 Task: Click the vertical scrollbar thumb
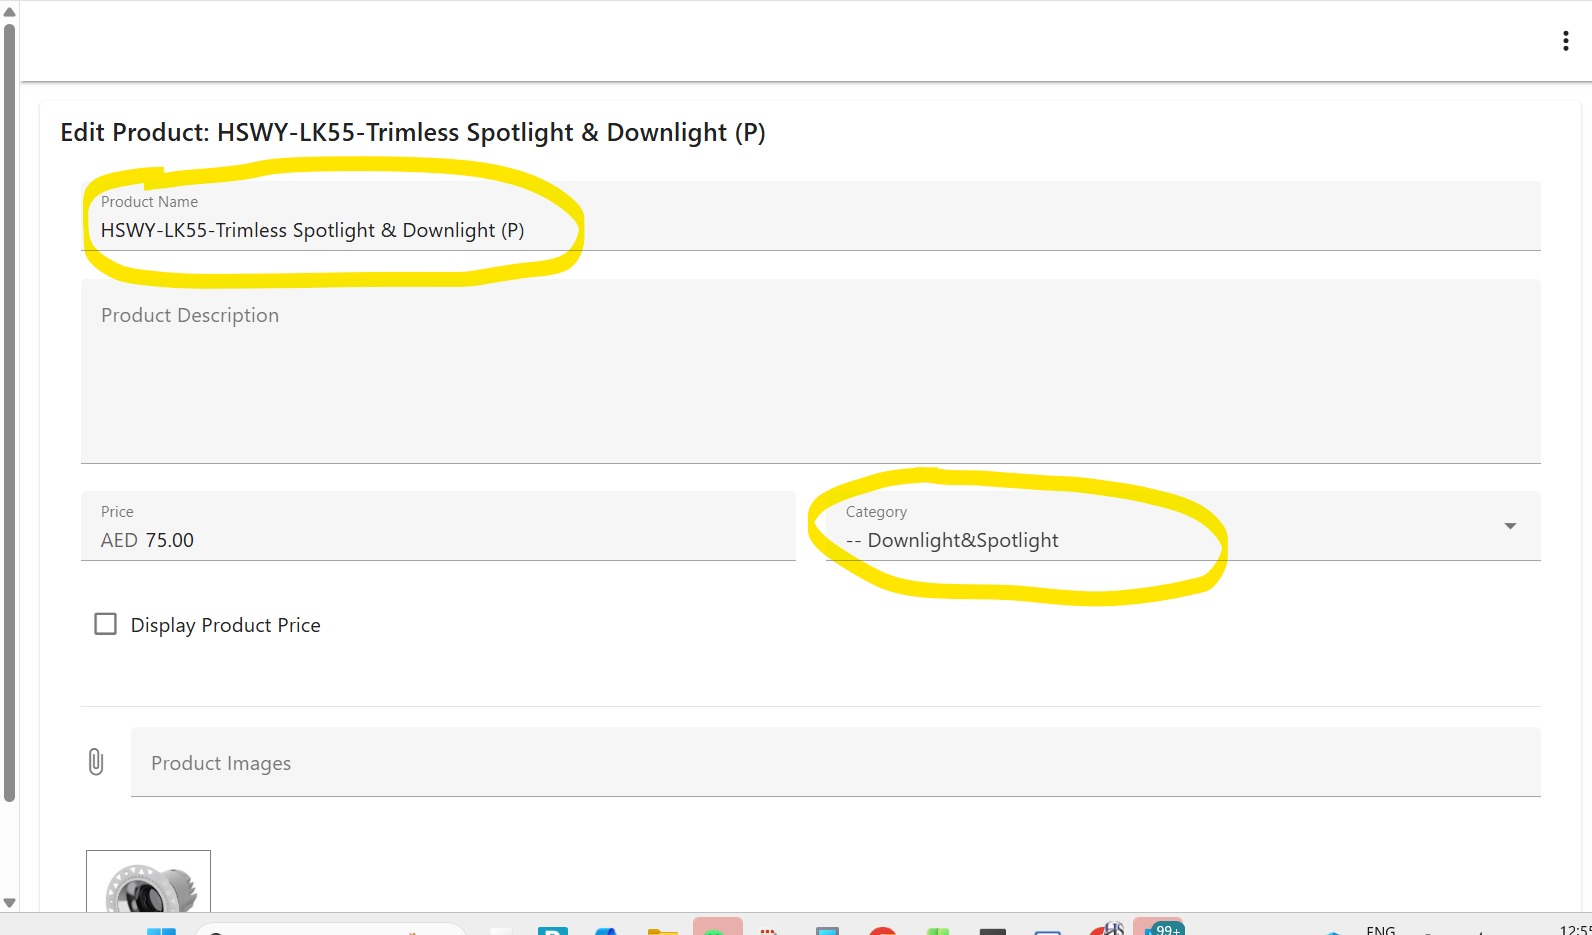(x=9, y=410)
